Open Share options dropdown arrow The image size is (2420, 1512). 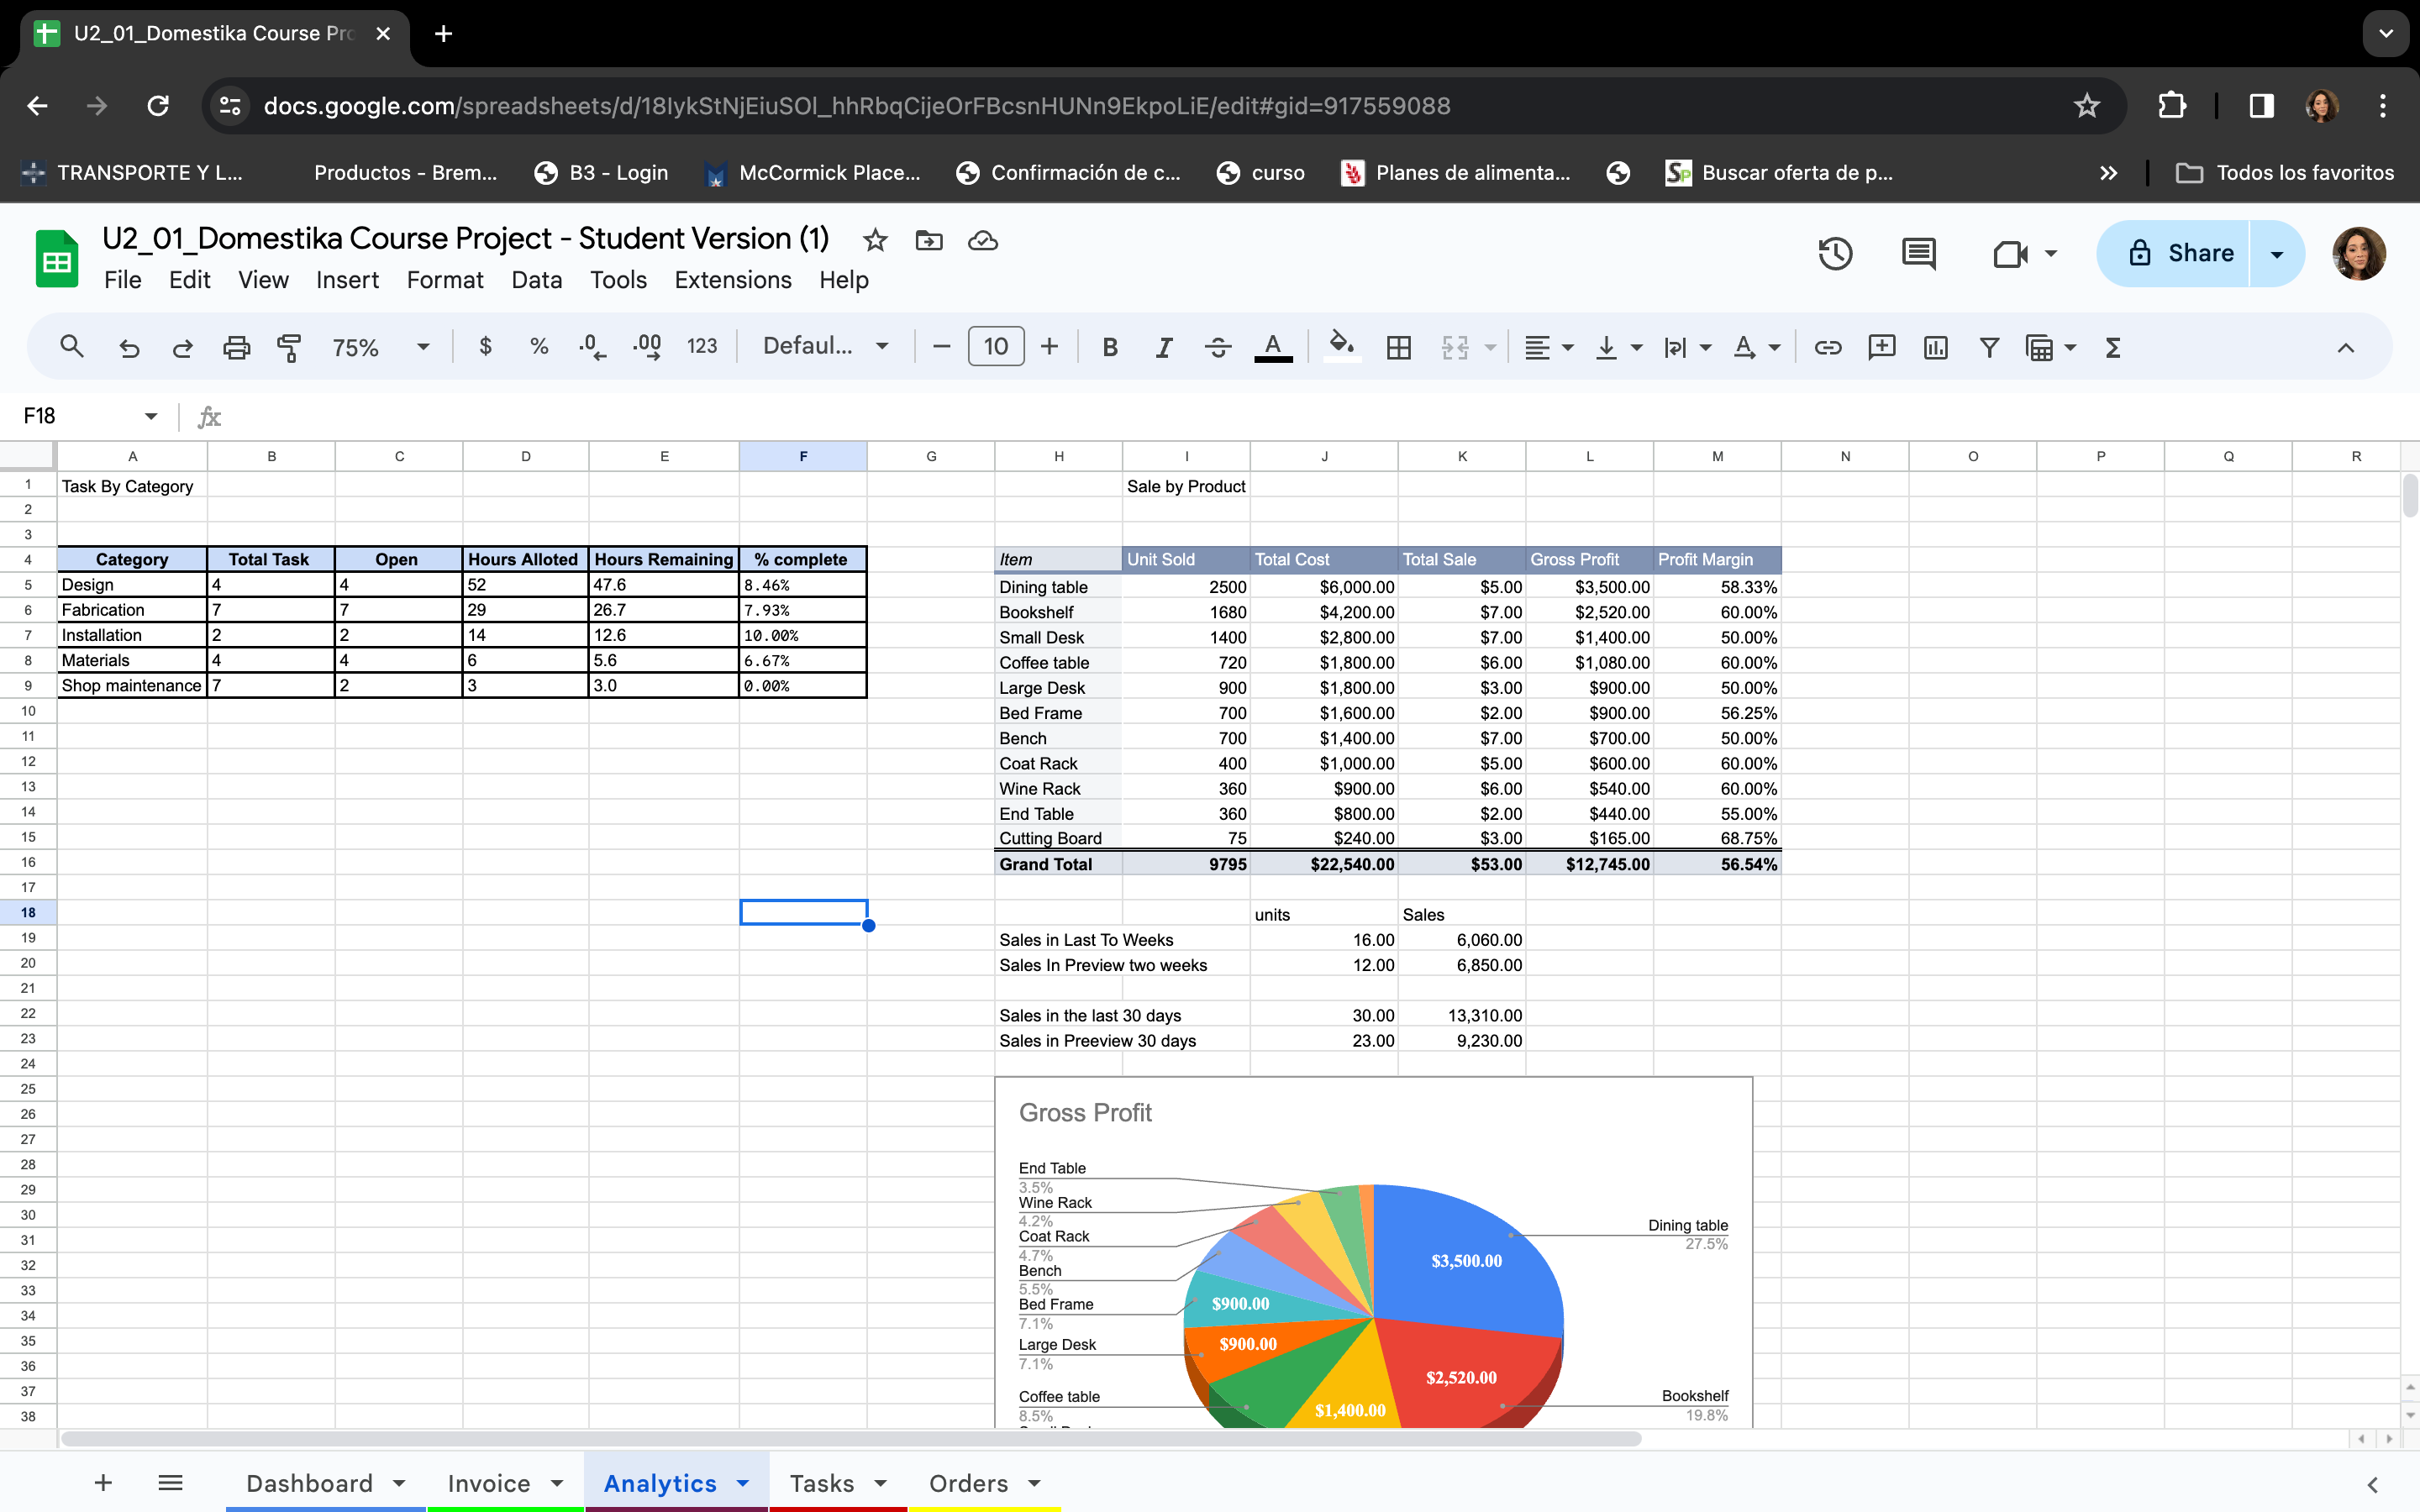2277,254
